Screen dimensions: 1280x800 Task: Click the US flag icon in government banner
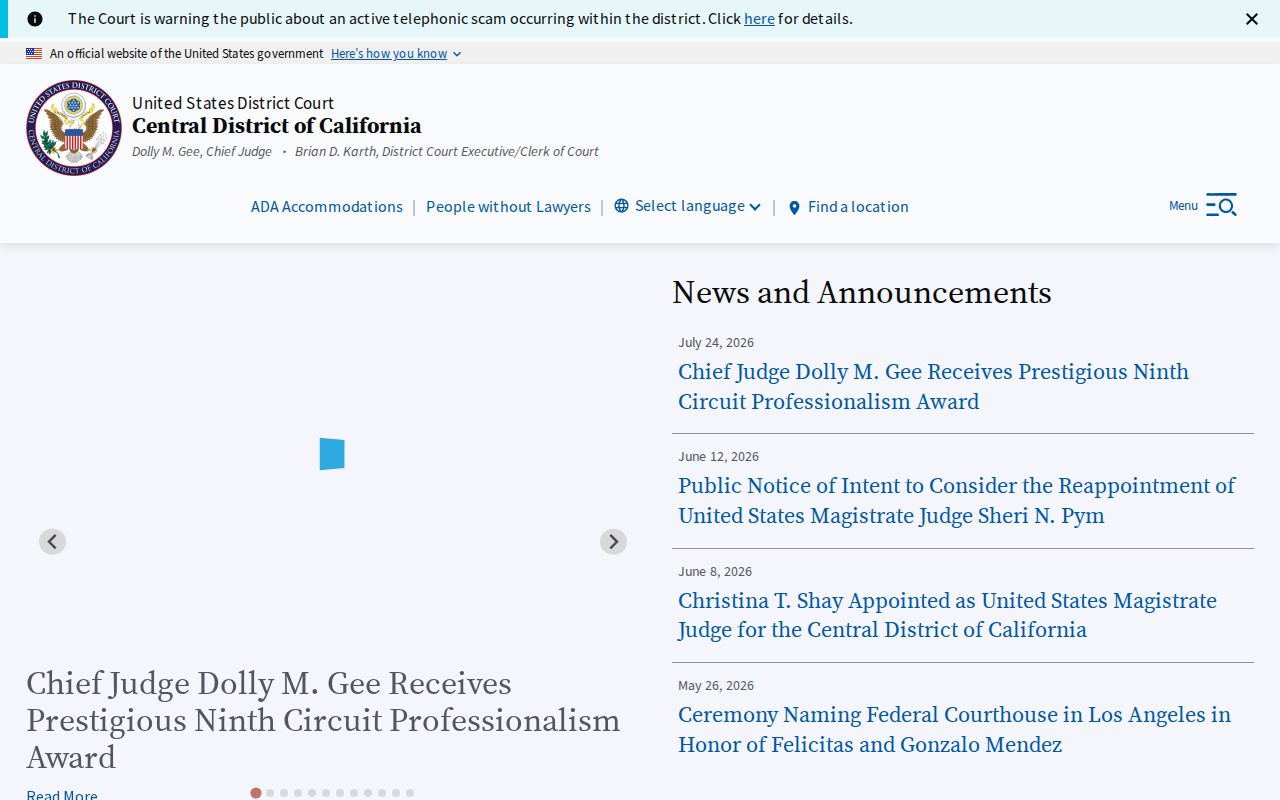coord(34,54)
